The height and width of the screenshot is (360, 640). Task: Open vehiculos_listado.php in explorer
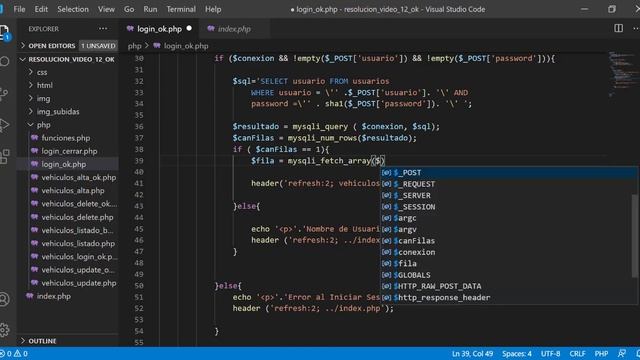(x=68, y=243)
